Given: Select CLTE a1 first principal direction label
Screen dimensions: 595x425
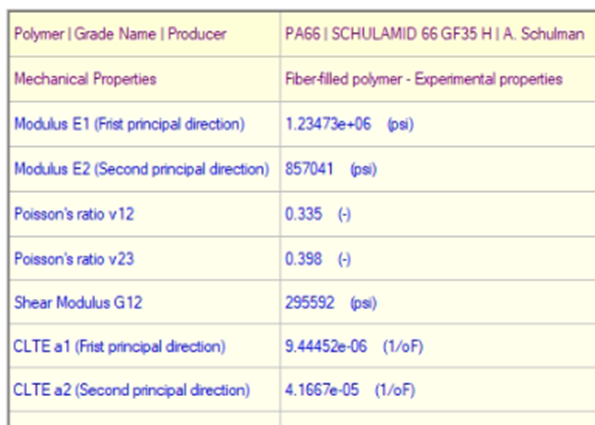Looking at the screenshot, I should click(x=120, y=346).
